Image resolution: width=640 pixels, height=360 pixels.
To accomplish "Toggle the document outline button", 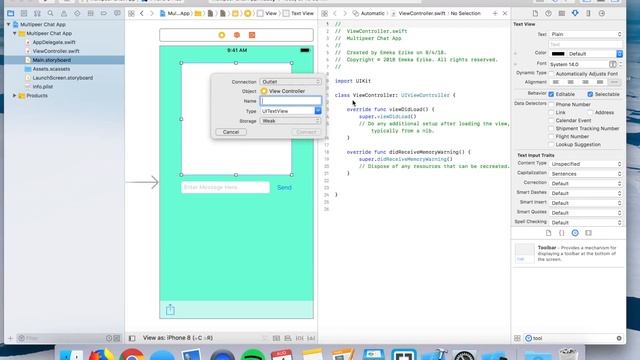I will coord(132,338).
